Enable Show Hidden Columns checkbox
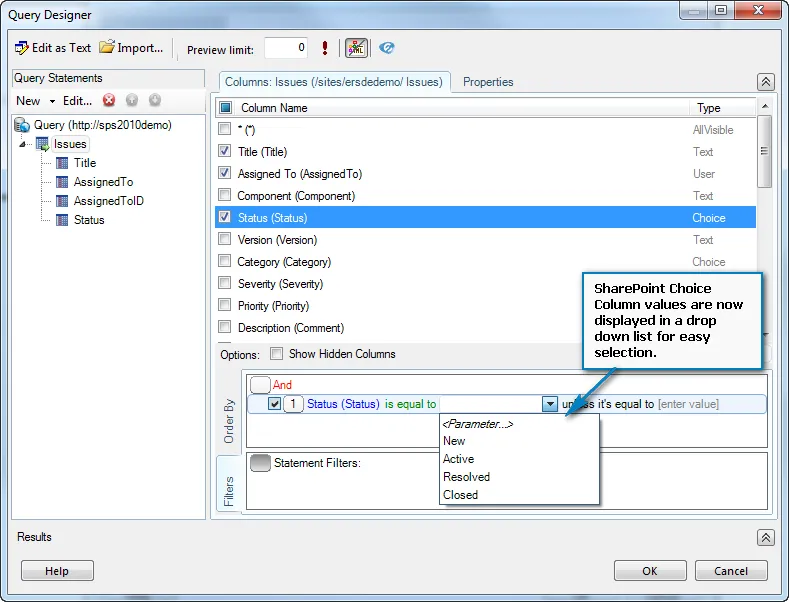Image resolution: width=789 pixels, height=602 pixels. [276, 354]
